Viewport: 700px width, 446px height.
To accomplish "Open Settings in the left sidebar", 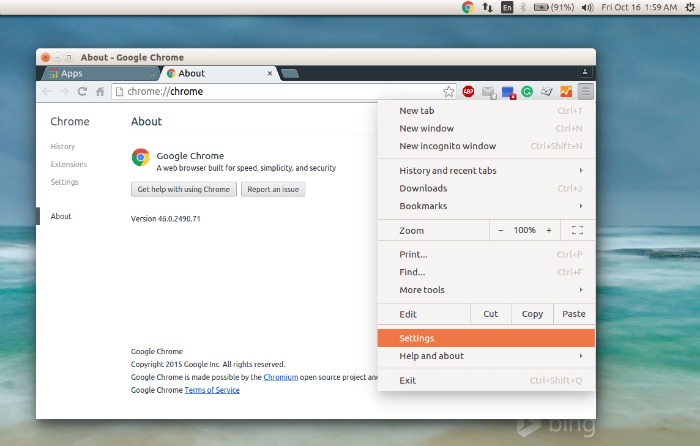I will click(64, 182).
